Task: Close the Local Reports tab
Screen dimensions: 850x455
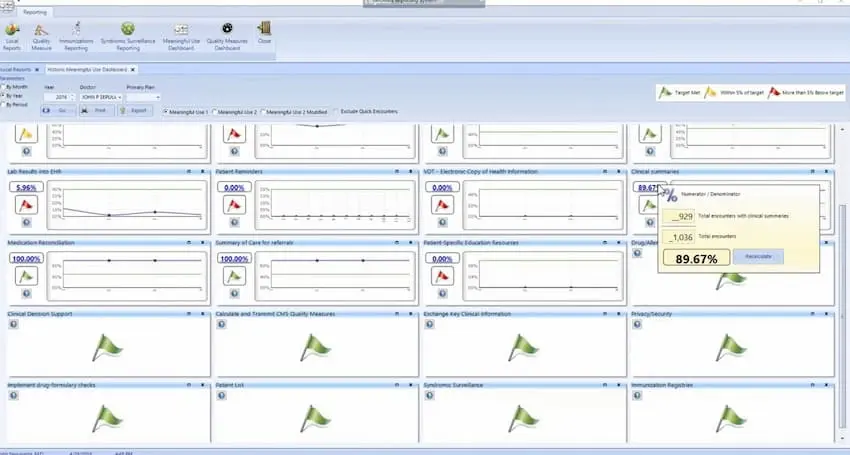Action: 37,69
